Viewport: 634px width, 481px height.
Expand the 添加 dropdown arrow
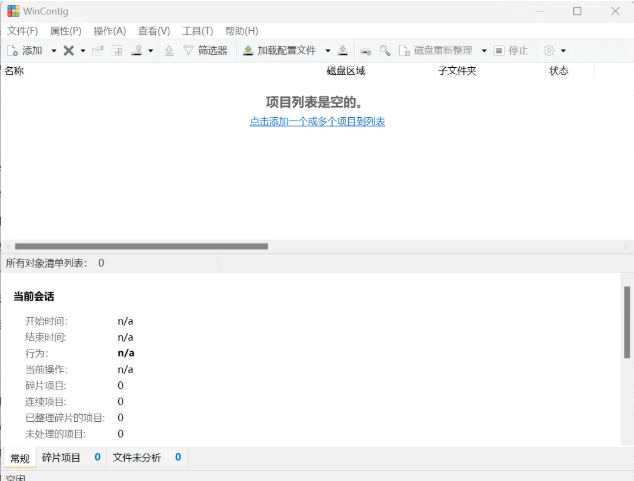coord(53,51)
